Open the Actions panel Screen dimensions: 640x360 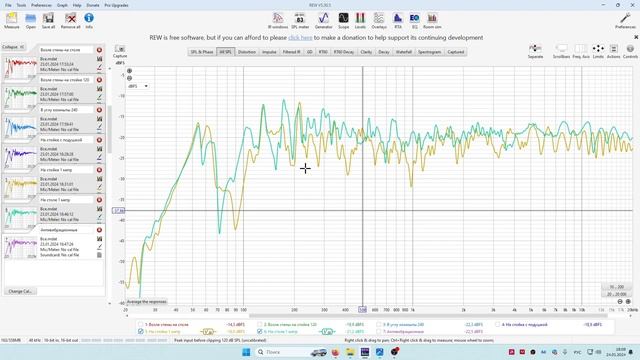[x=613, y=51]
